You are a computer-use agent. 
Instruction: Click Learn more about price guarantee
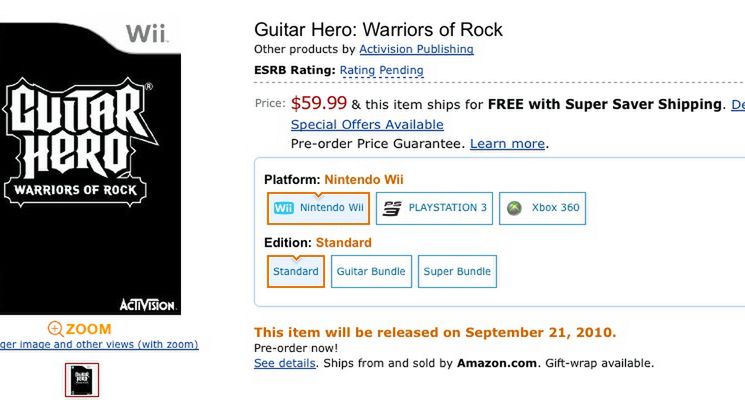click(507, 144)
